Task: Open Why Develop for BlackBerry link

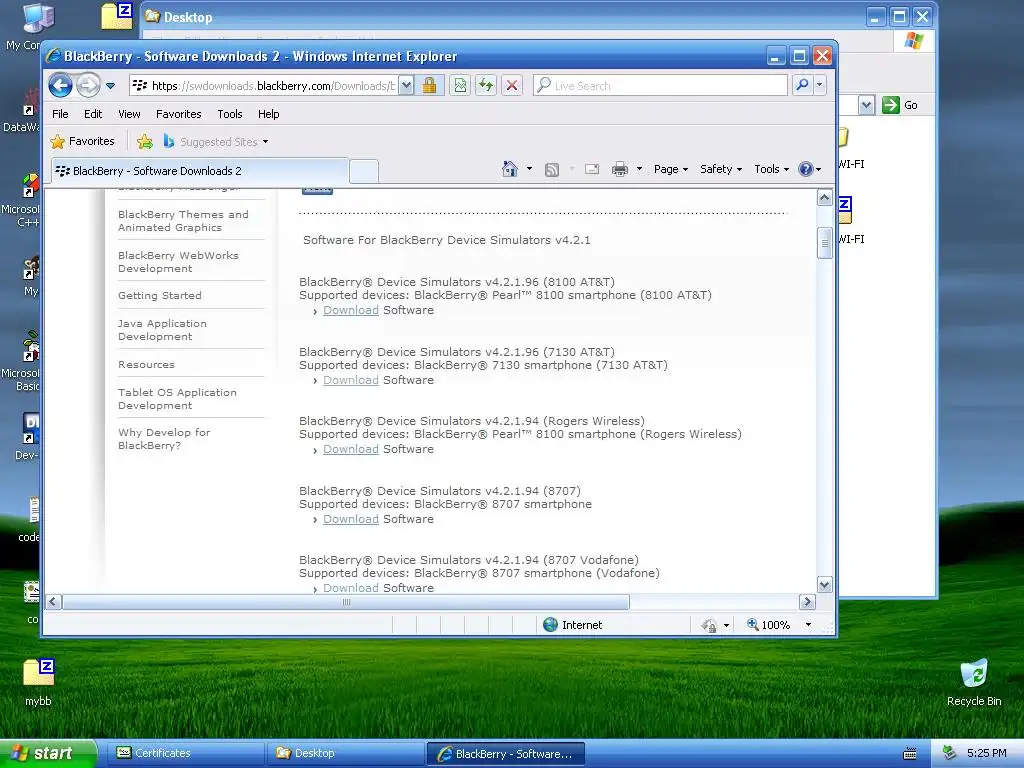Action: coord(165,439)
